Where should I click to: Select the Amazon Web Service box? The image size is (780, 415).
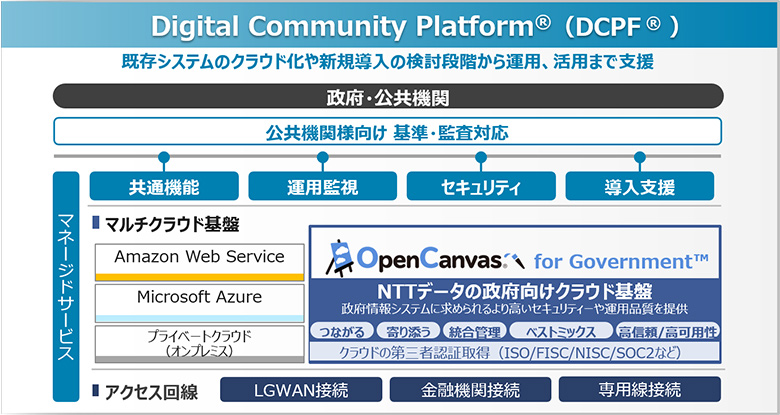199,262
